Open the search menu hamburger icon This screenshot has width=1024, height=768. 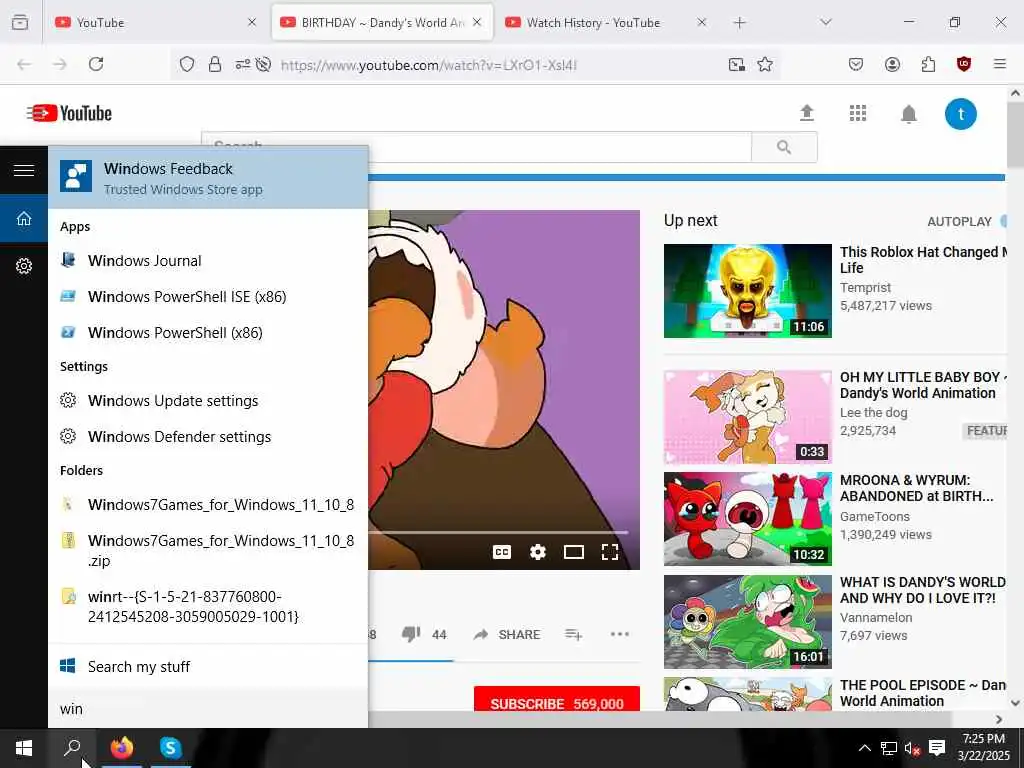coord(24,170)
